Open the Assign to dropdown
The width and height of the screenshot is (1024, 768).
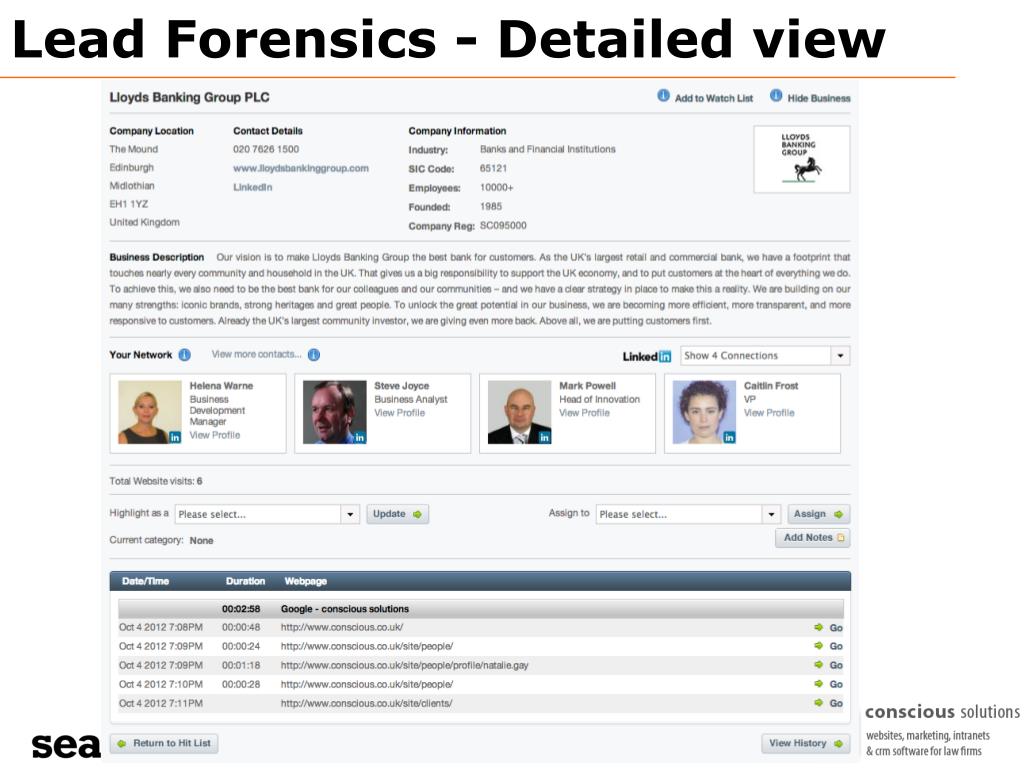pyautogui.click(x=688, y=514)
